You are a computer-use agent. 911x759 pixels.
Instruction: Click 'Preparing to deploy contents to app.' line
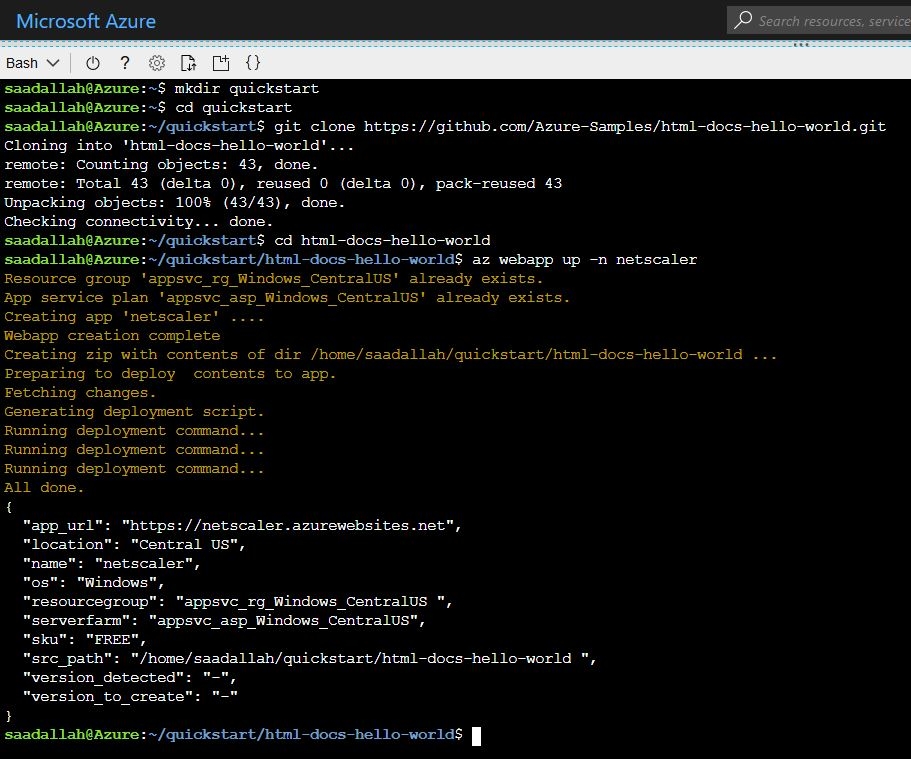(170, 374)
